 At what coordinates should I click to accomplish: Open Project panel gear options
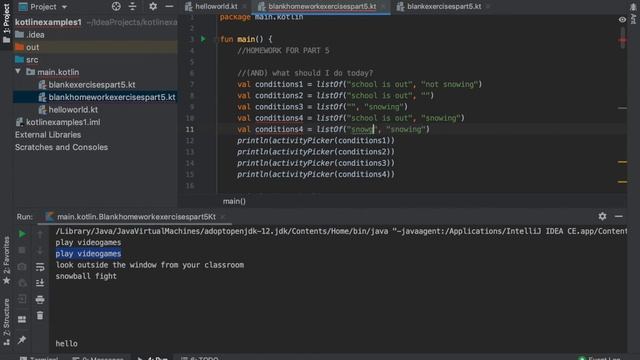tap(153, 6)
